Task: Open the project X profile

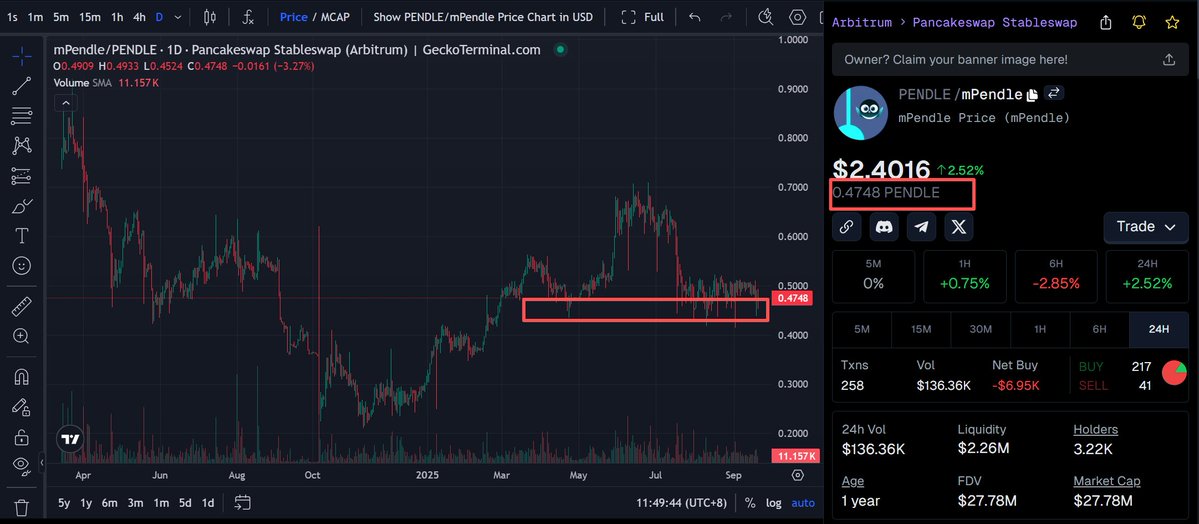Action: [x=959, y=226]
